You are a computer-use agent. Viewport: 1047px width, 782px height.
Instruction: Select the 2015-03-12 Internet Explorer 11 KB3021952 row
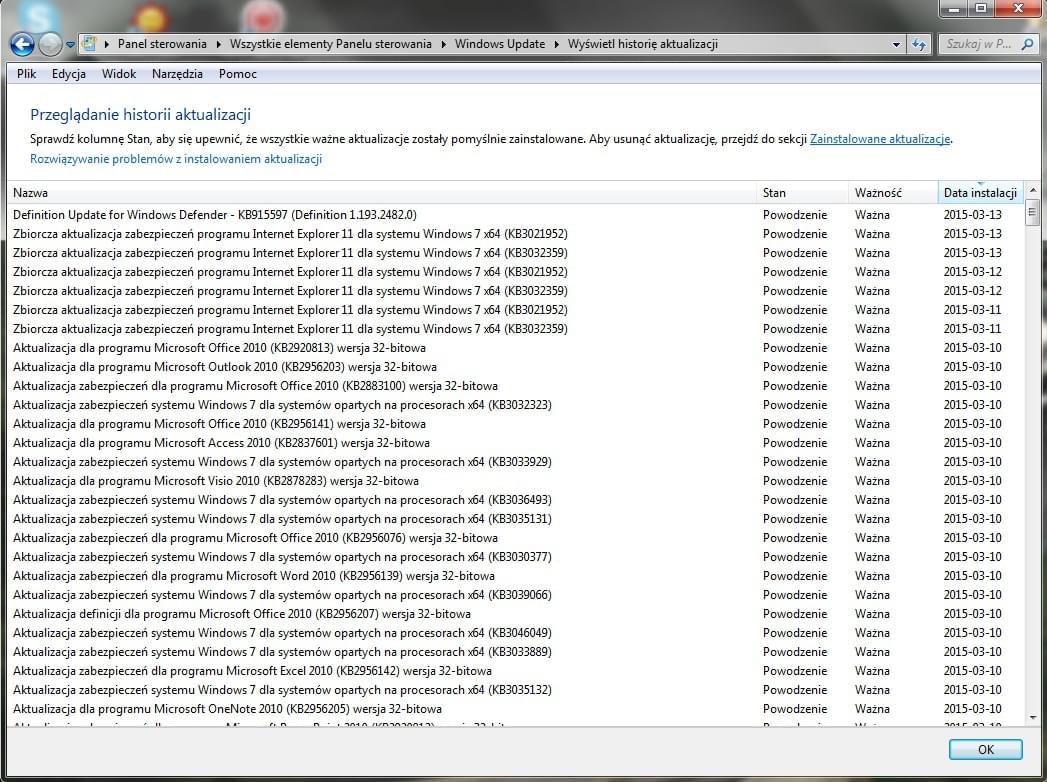tap(514, 272)
